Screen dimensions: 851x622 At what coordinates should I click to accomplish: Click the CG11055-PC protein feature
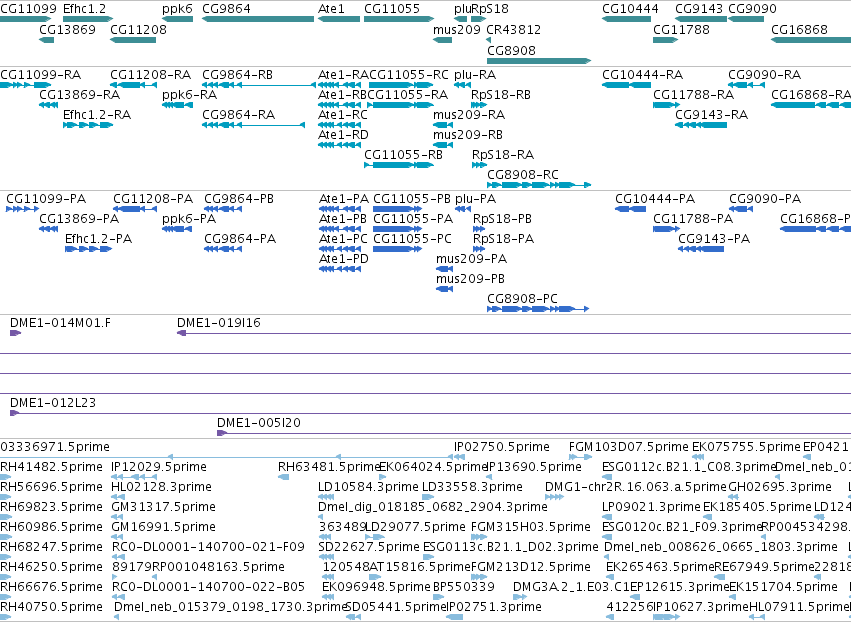[x=397, y=249]
